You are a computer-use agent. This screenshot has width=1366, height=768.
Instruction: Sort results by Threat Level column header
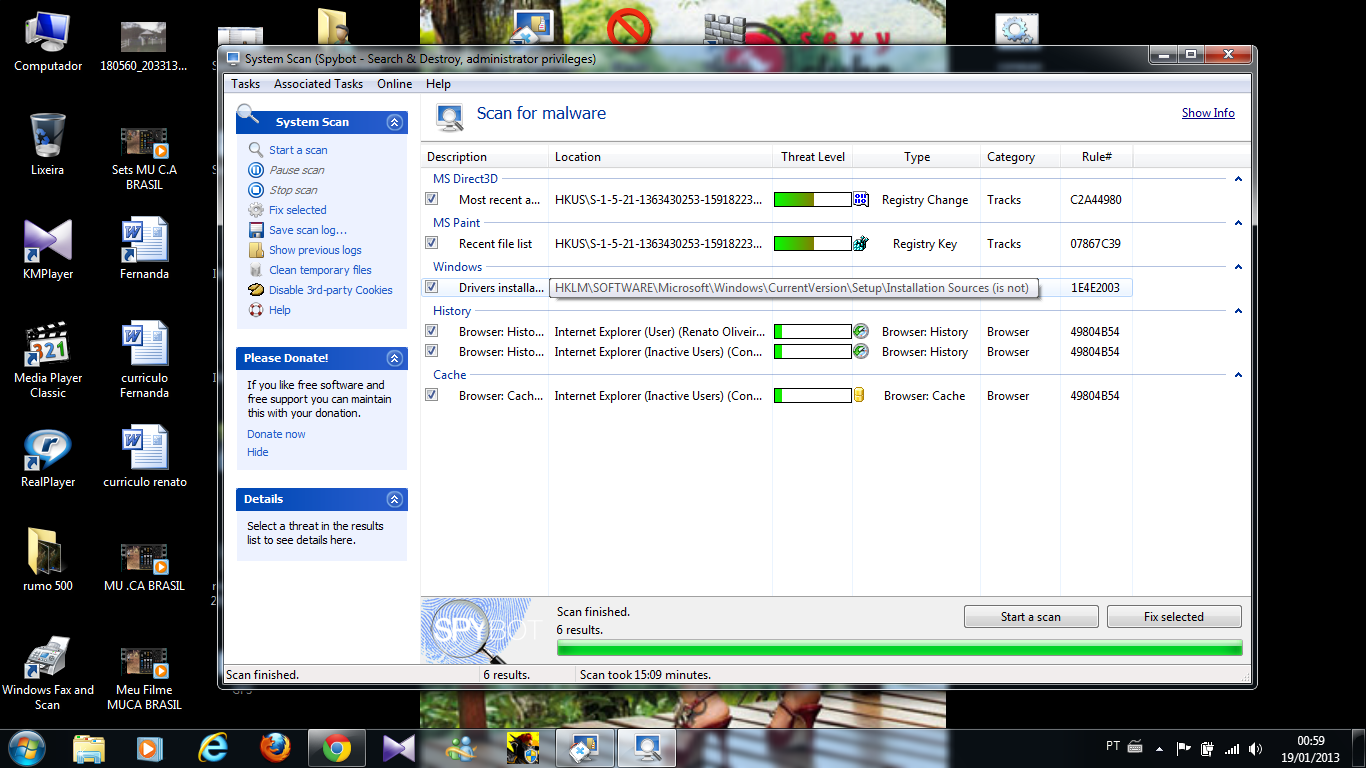[x=812, y=157]
